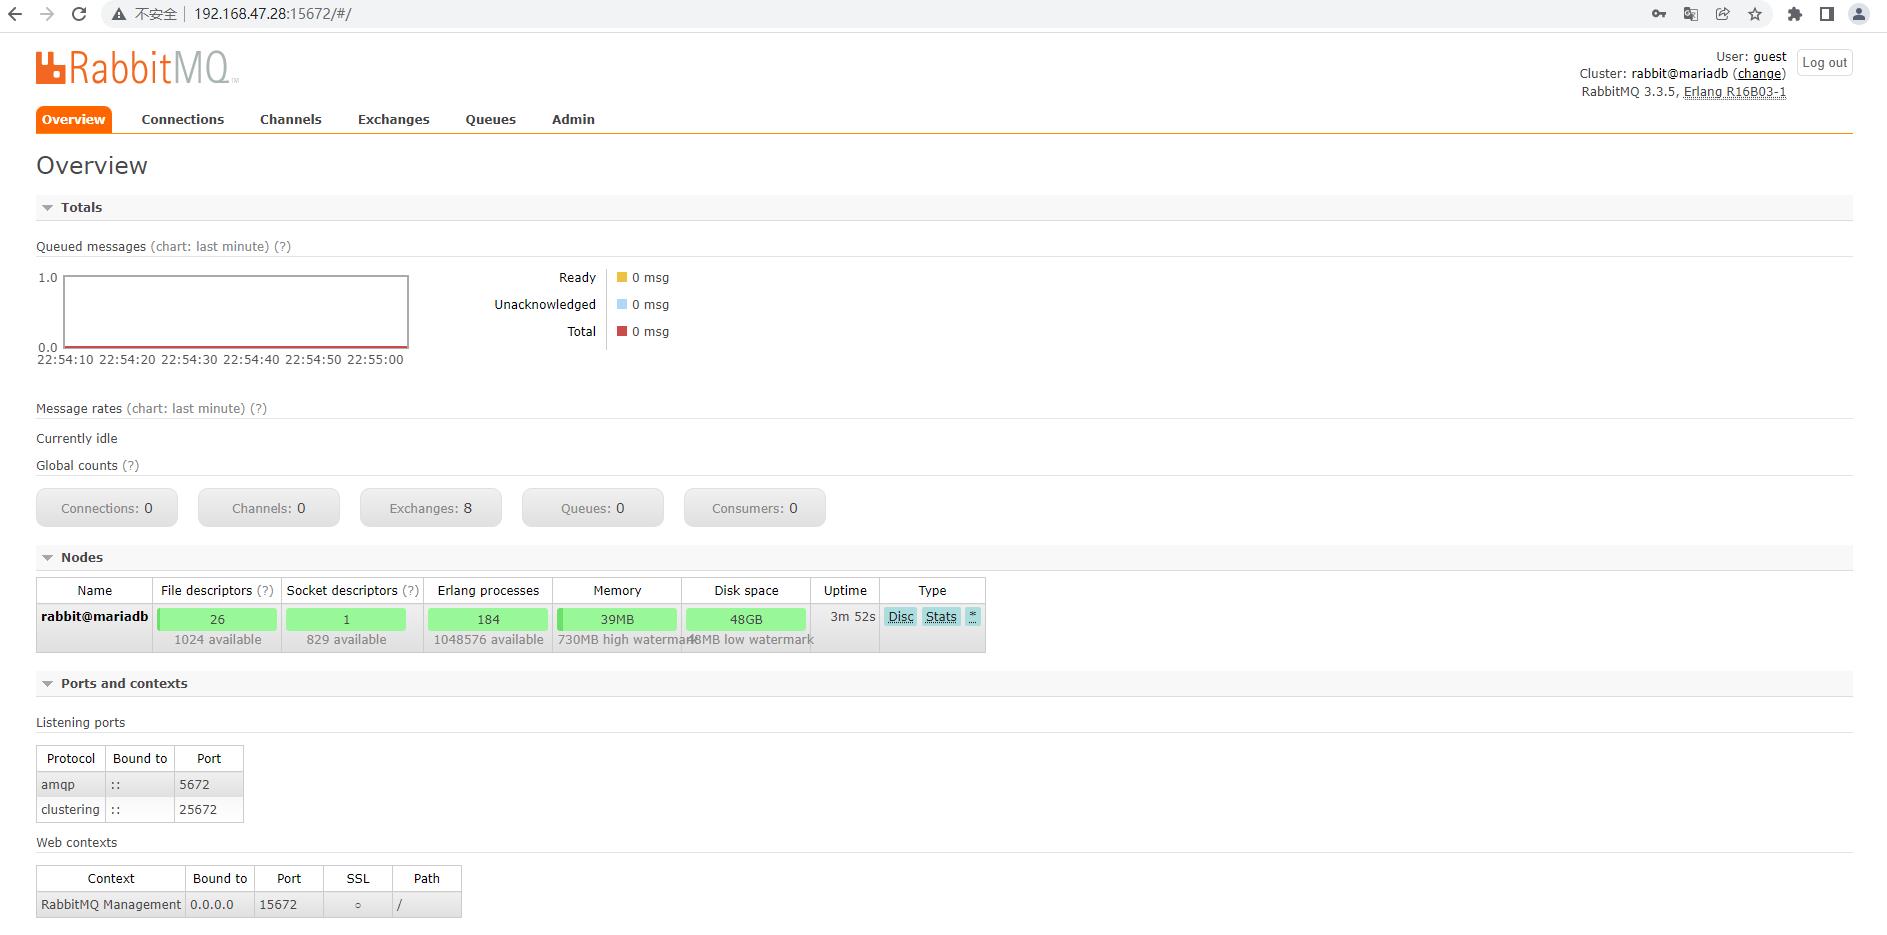Click the browser address bar URL
Screen dimensions: 1887x935
tap(273, 14)
